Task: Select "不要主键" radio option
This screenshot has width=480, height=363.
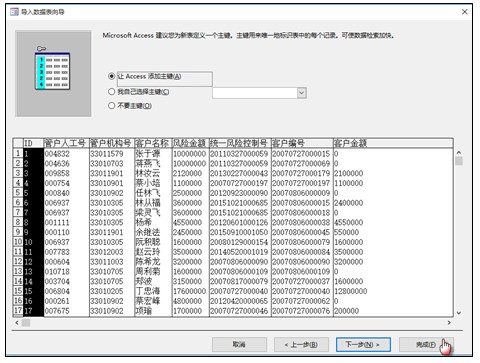Action: coord(112,106)
